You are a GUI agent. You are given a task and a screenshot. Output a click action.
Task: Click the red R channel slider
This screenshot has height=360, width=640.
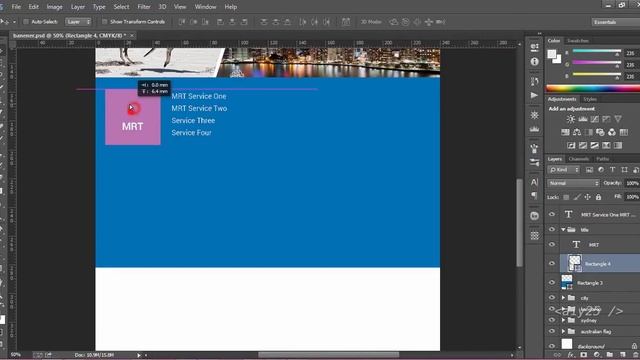[596, 51]
